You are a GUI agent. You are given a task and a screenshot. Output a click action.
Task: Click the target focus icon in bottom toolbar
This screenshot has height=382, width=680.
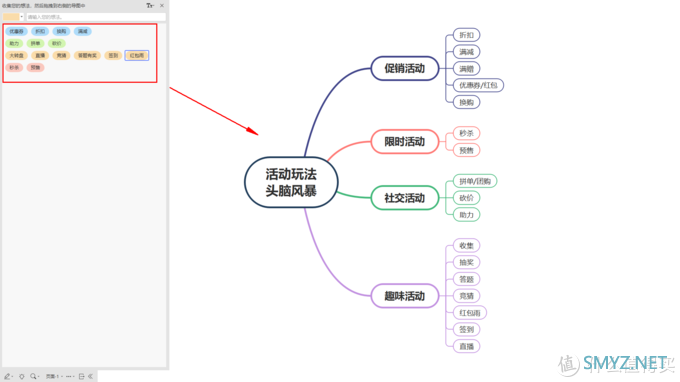(22, 376)
